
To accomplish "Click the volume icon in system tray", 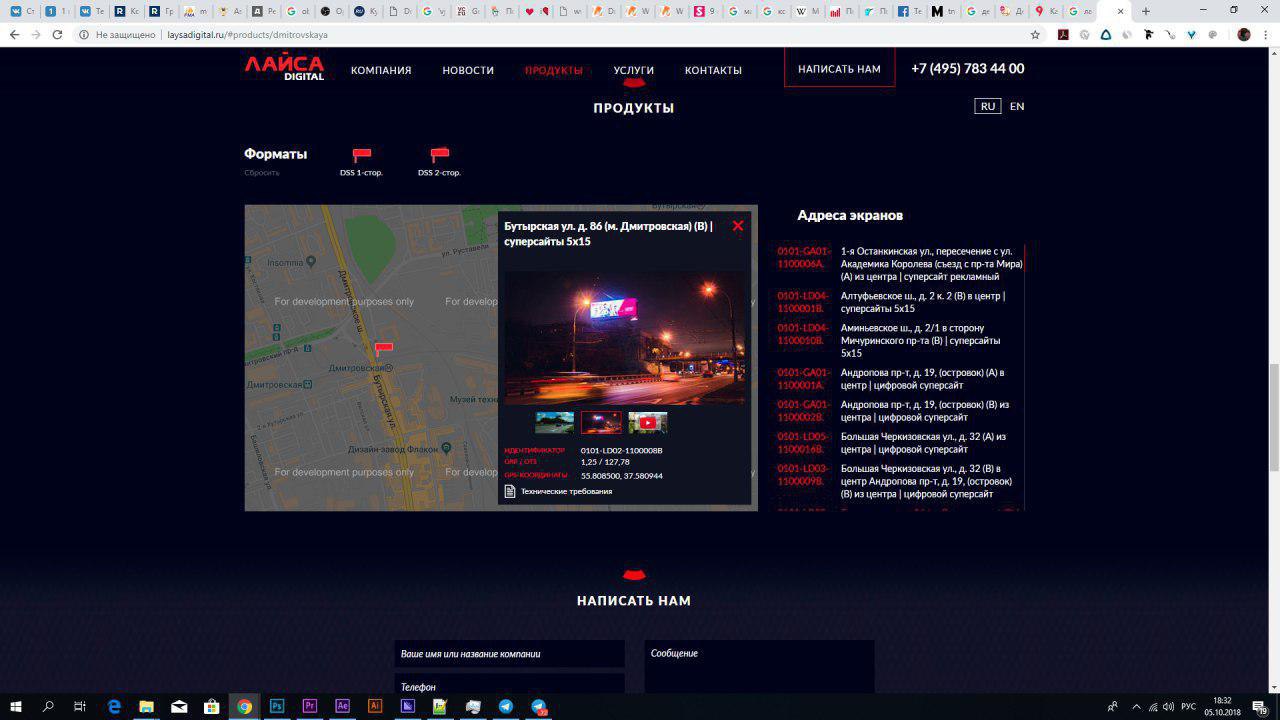I will pos(1169,706).
